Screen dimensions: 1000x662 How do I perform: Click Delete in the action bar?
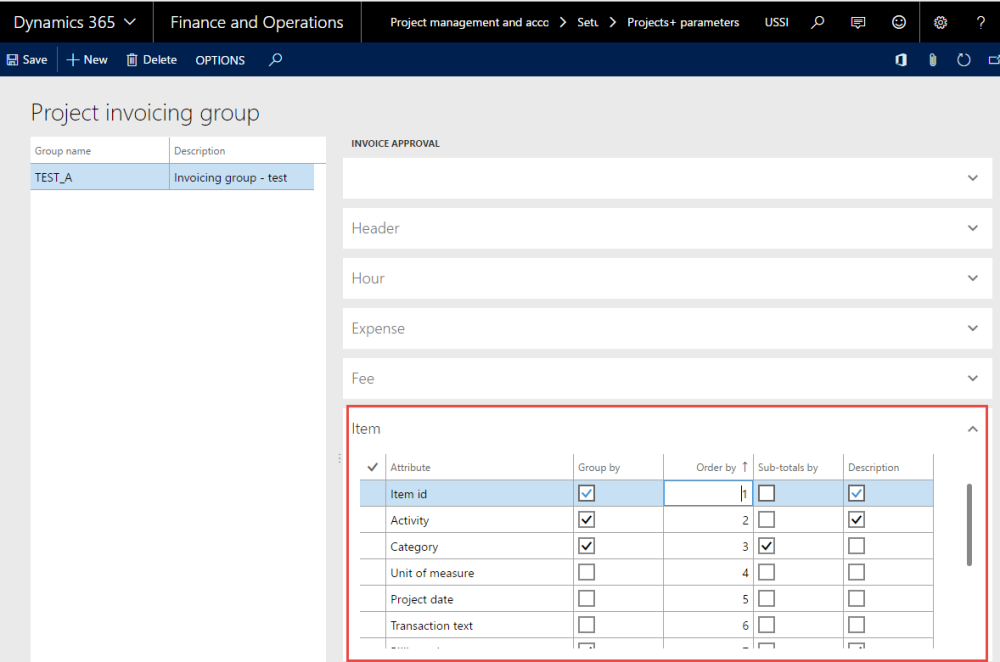coord(151,59)
